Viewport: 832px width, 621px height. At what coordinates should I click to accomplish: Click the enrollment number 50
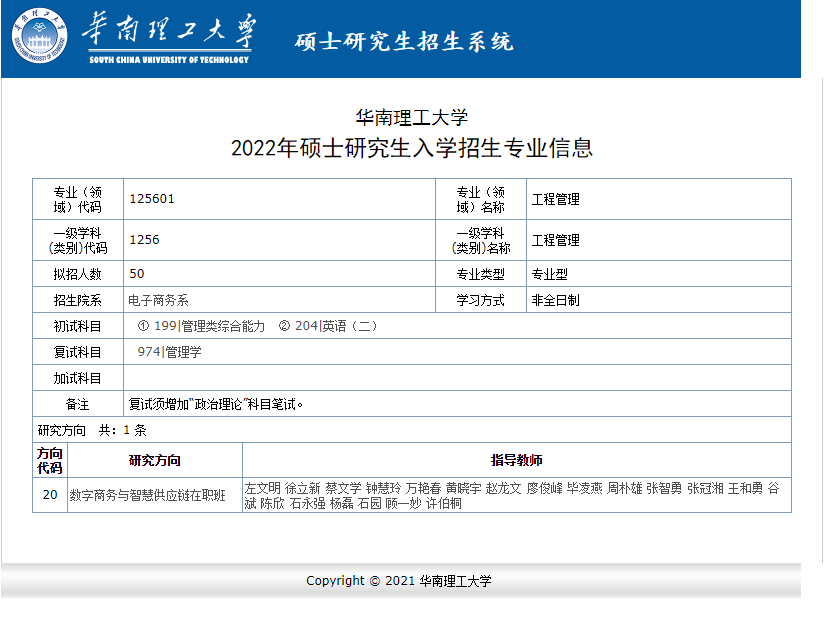137,273
